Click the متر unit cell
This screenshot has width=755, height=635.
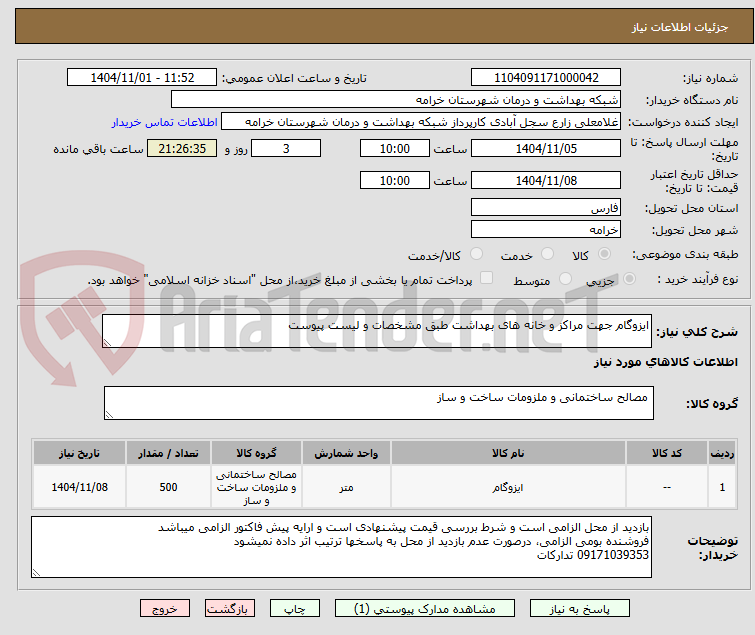coord(346,487)
